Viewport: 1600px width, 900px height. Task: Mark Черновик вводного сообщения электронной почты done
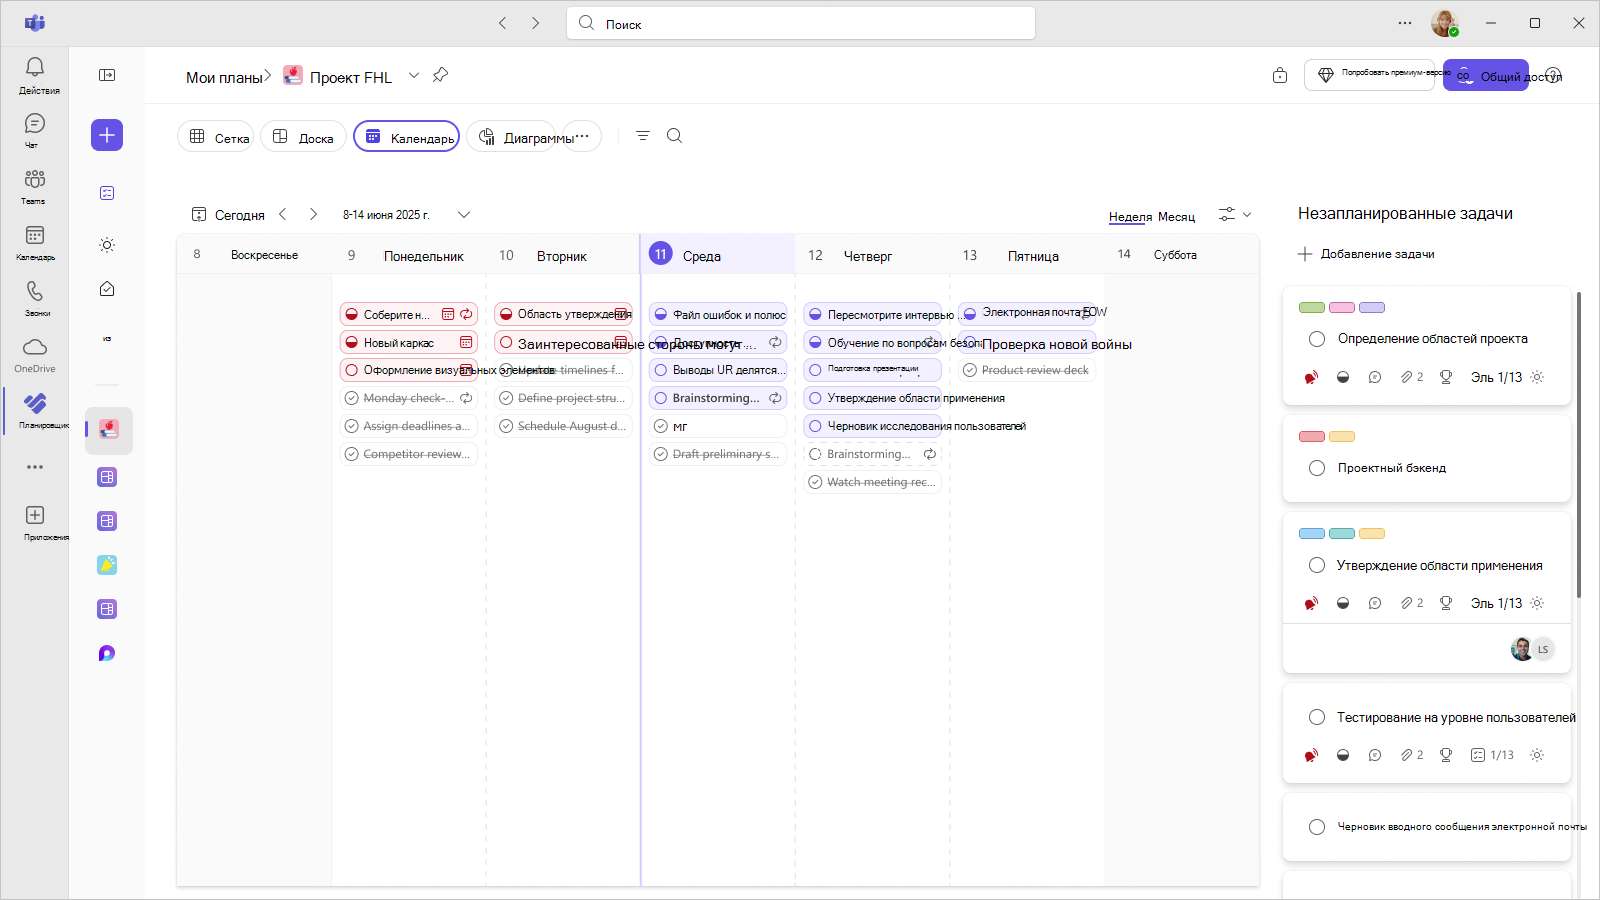coord(1317,827)
